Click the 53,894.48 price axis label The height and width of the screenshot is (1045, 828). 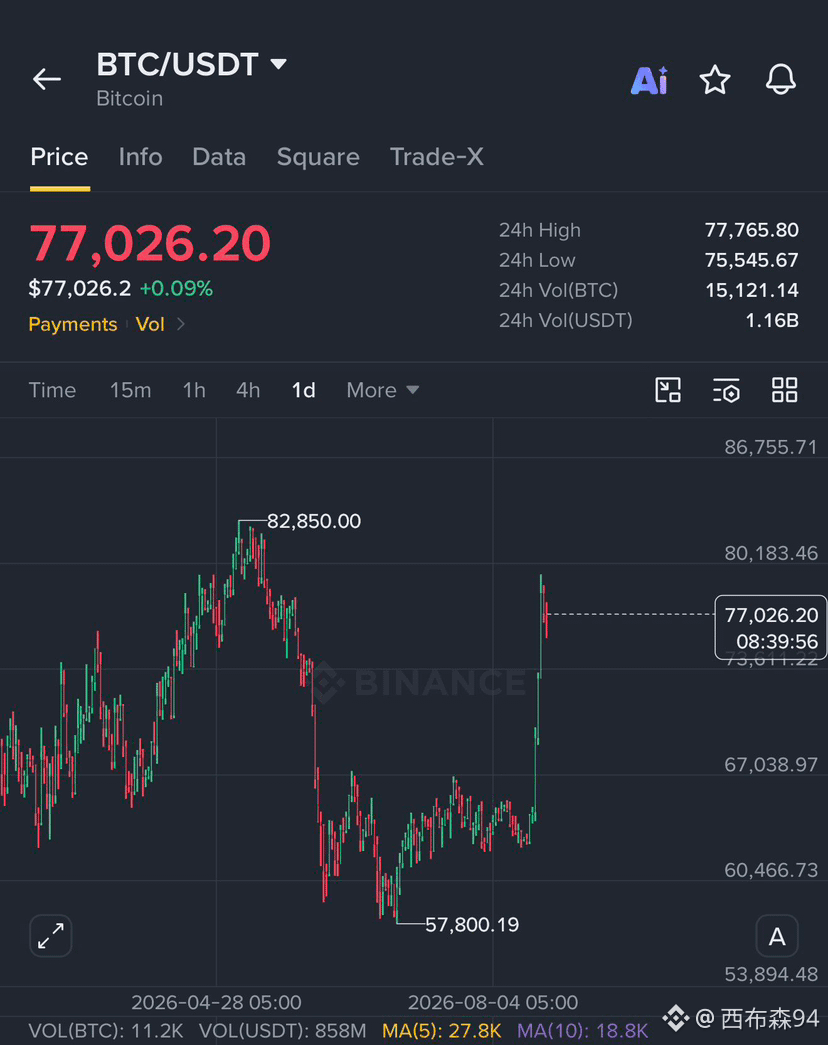[x=771, y=975]
